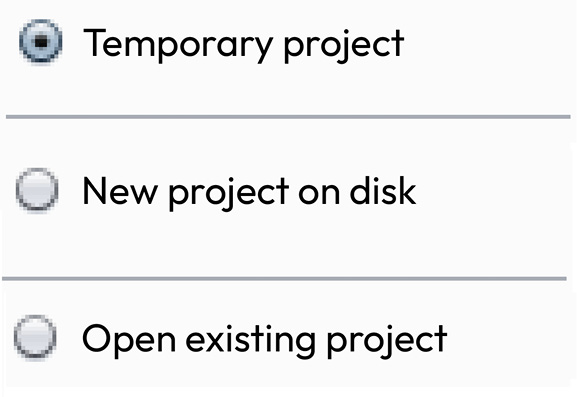The width and height of the screenshot is (577, 397).
Task: Click empty row space right of Temporary project
Action: click(489, 44)
